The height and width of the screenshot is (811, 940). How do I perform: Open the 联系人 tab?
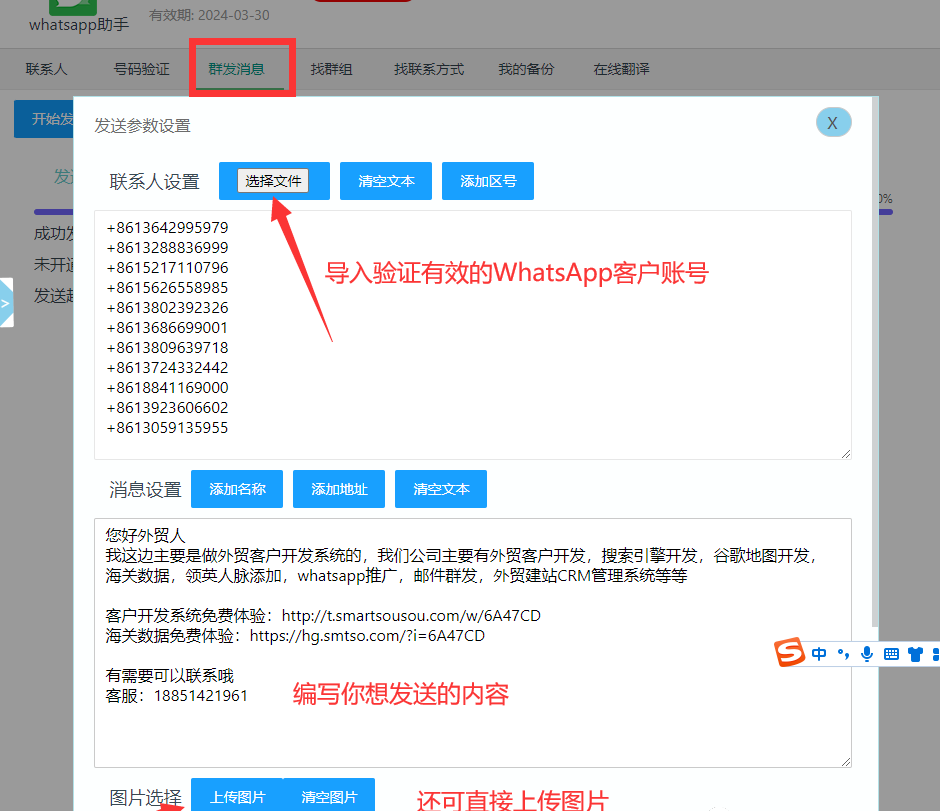coord(46,70)
